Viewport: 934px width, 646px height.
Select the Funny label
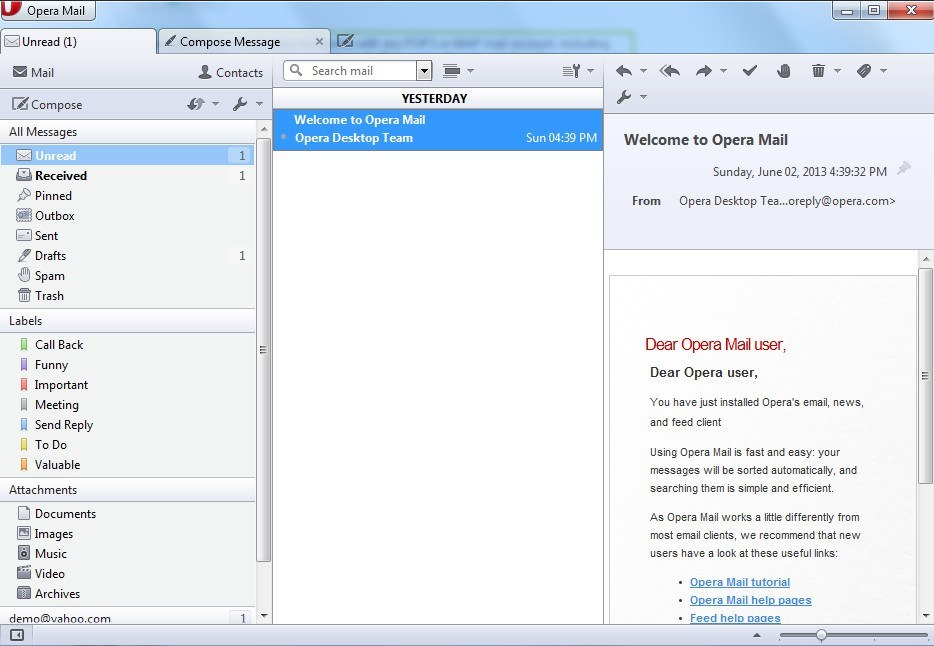(127, 364)
